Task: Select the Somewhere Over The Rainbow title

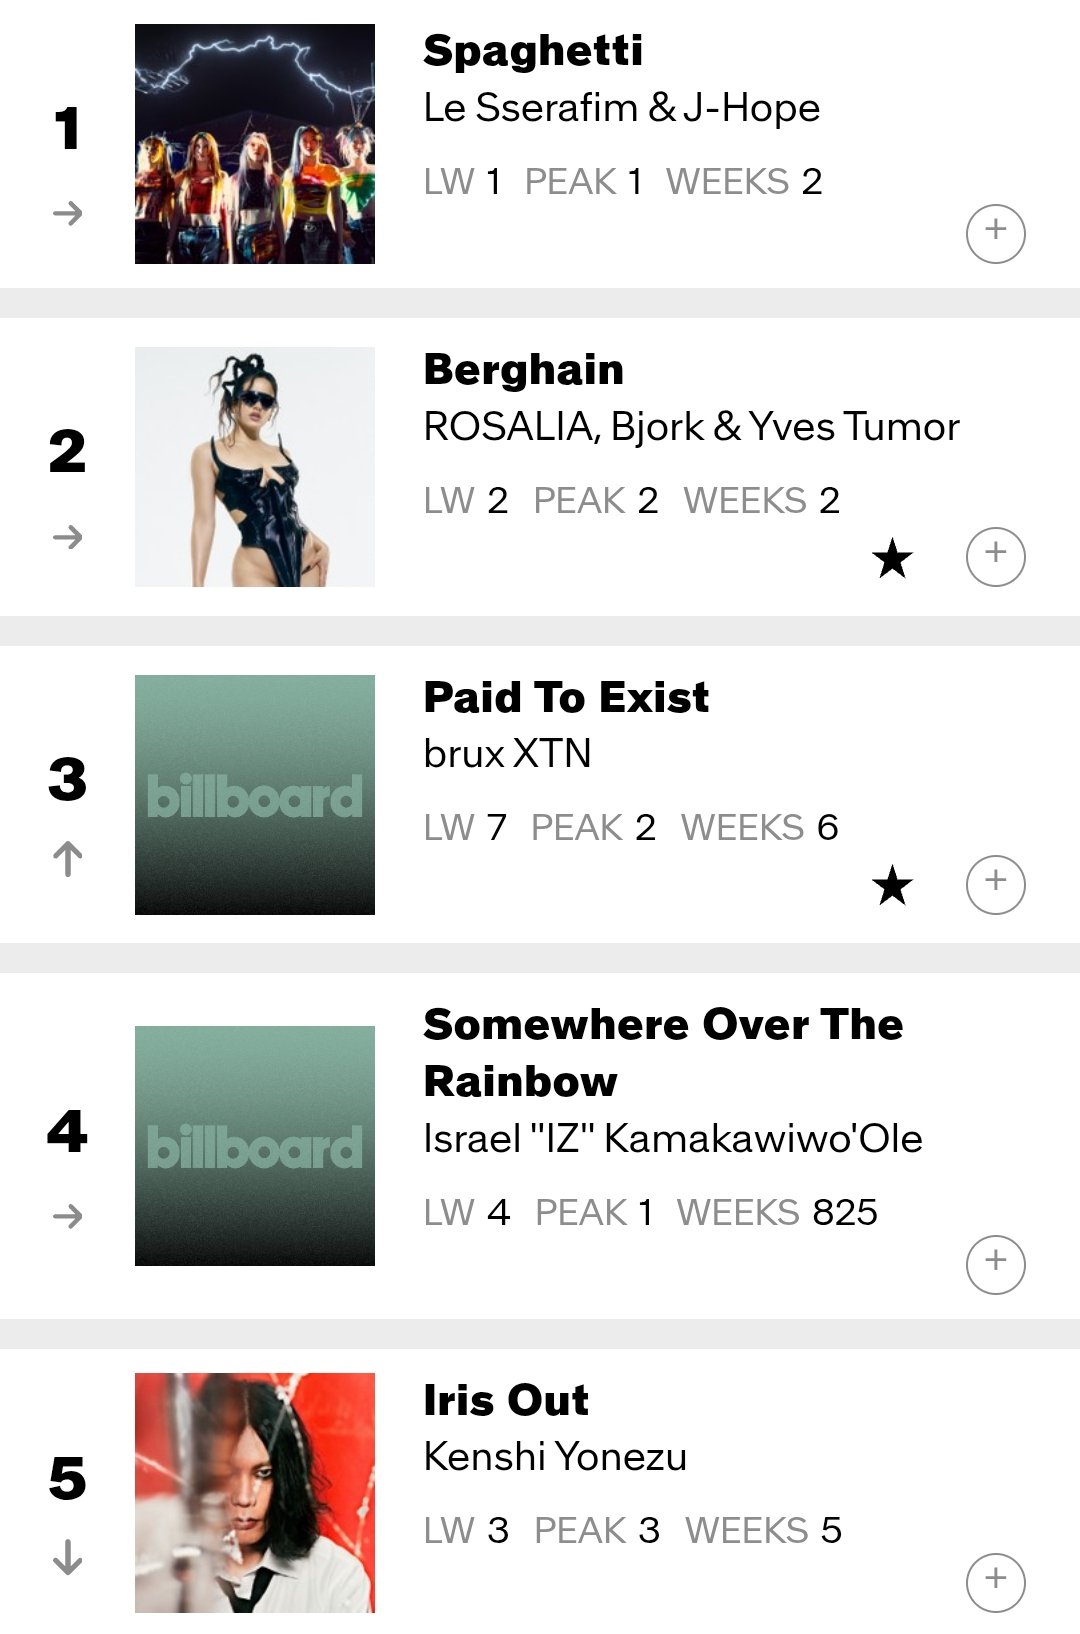Action: click(x=662, y=1052)
